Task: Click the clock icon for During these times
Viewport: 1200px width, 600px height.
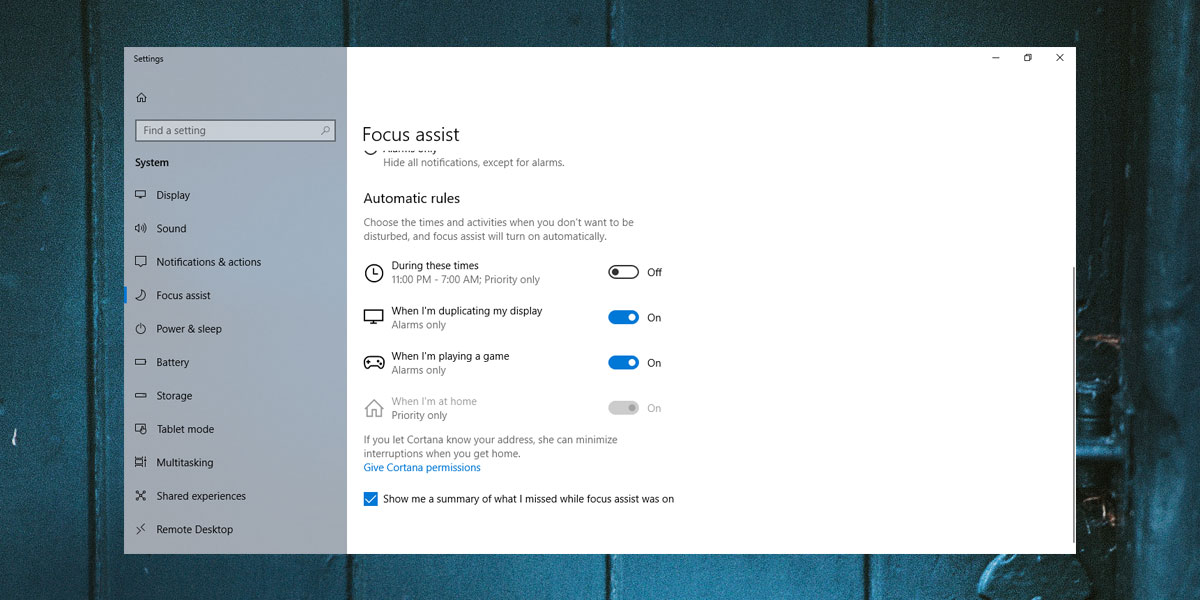Action: click(x=373, y=273)
